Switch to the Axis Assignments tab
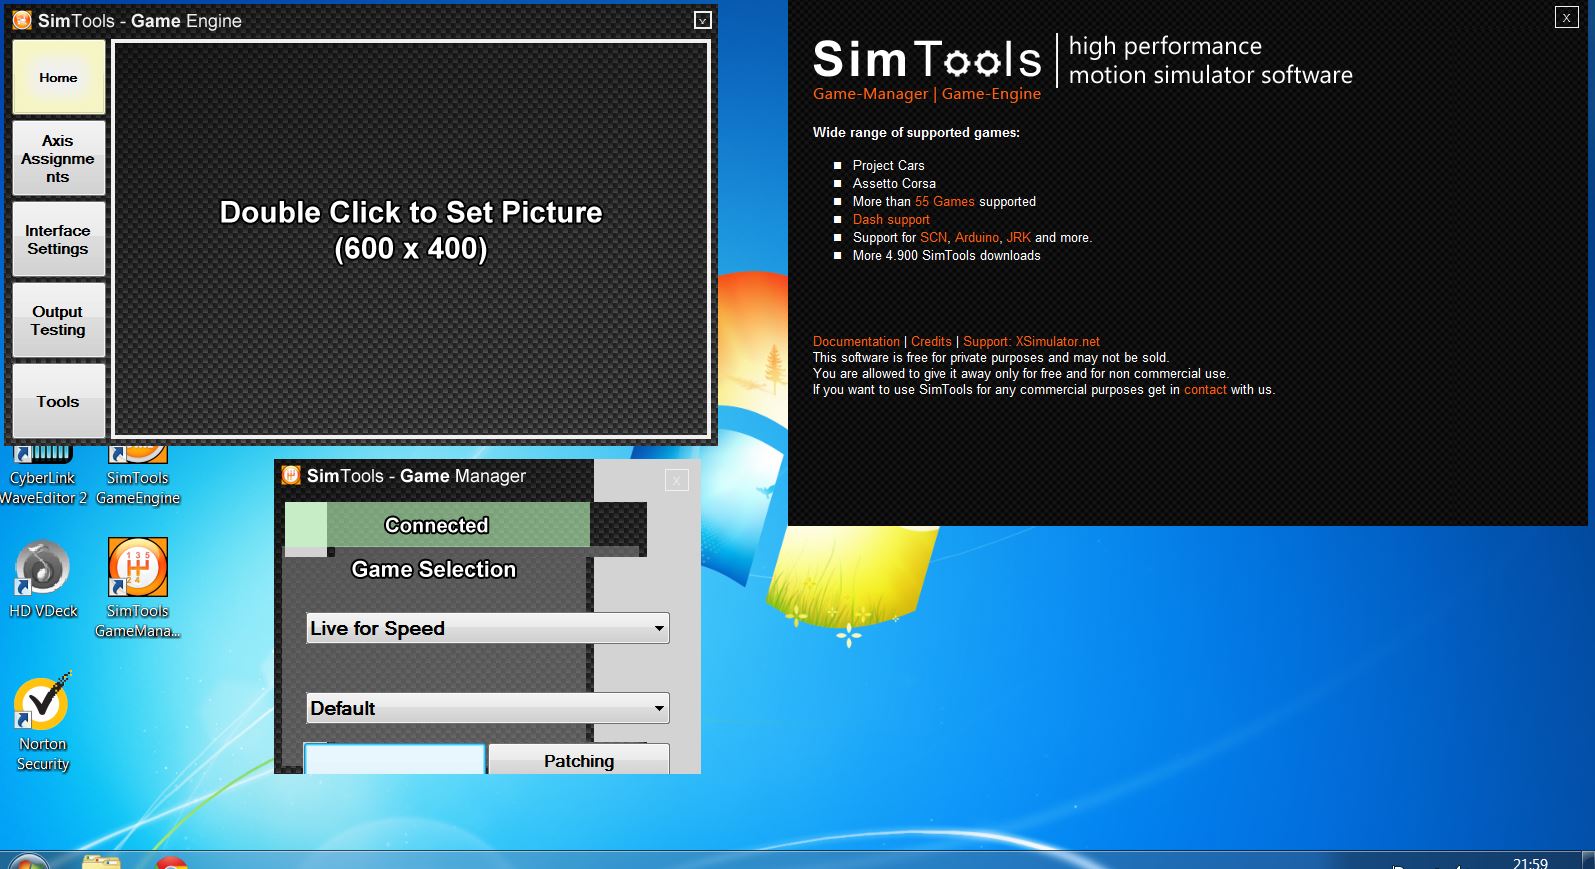Screen dimensions: 1595x869 [58, 158]
